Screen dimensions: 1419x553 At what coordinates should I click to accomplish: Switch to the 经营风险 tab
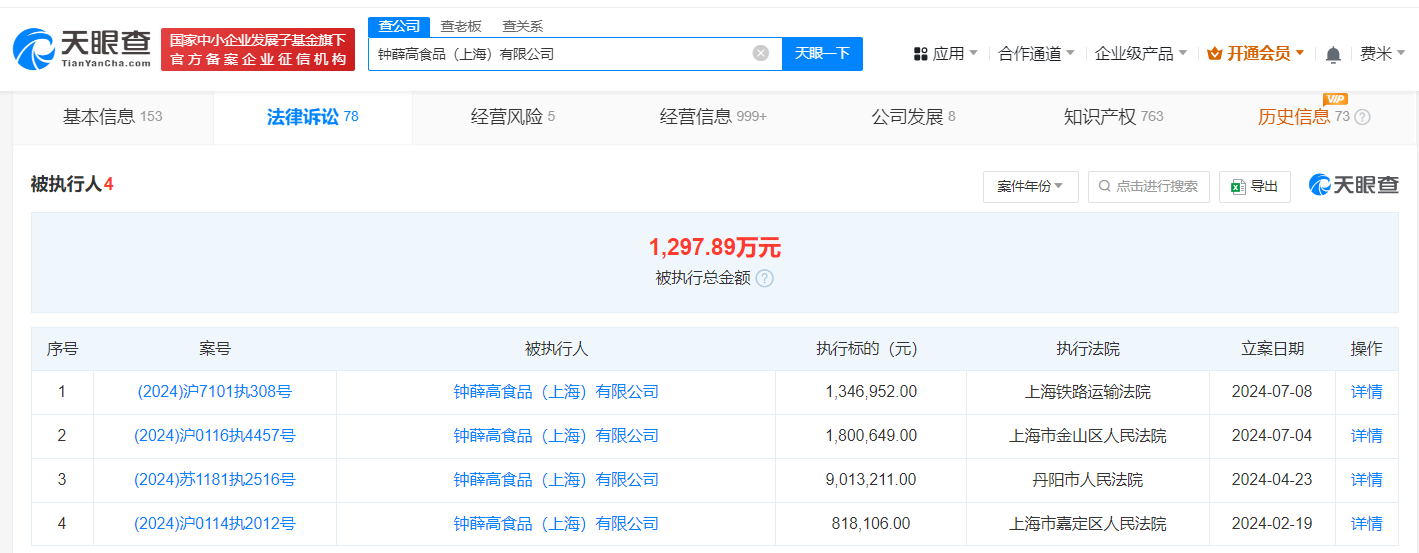click(x=513, y=117)
